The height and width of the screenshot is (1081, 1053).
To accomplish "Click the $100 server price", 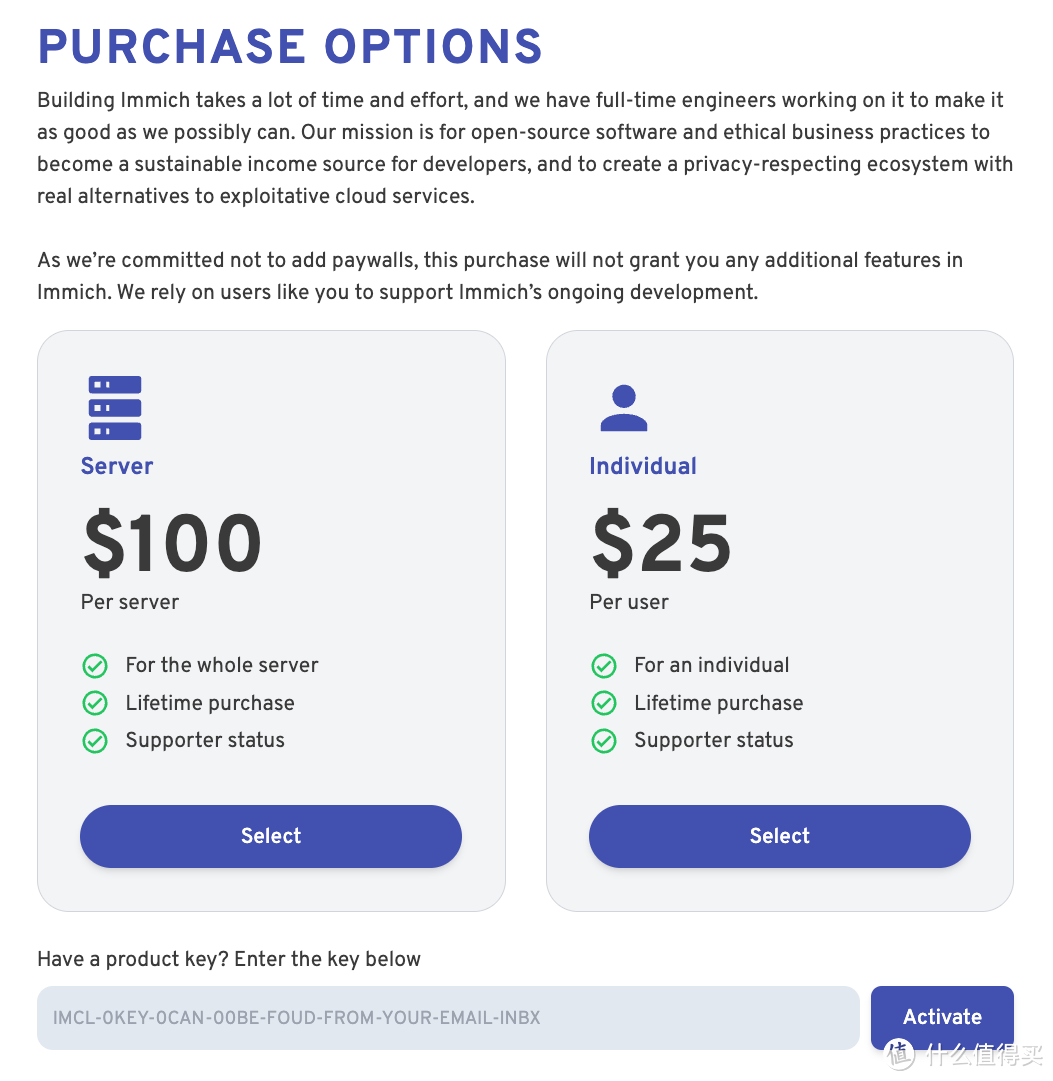I will pyautogui.click(x=172, y=544).
